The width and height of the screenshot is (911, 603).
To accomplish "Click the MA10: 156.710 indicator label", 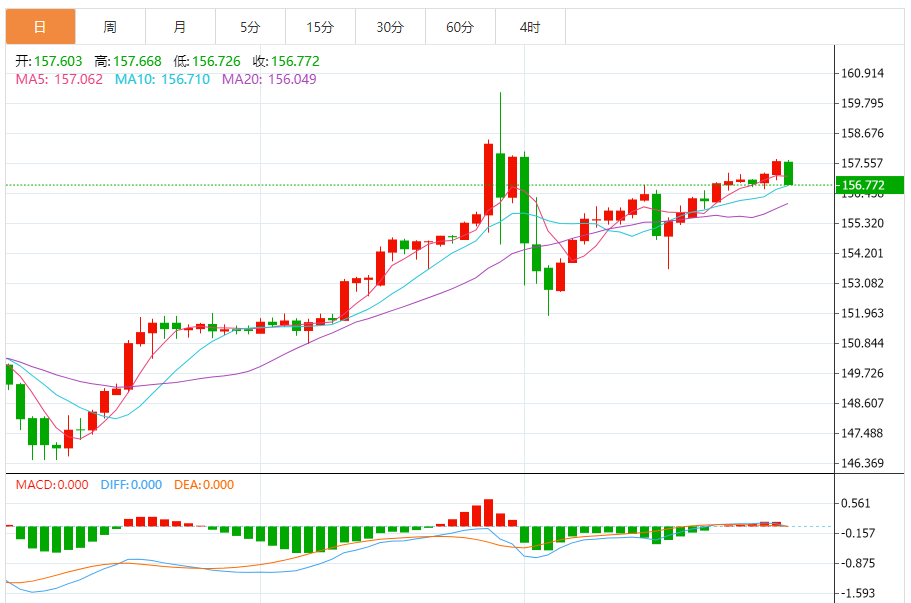I will click(162, 79).
